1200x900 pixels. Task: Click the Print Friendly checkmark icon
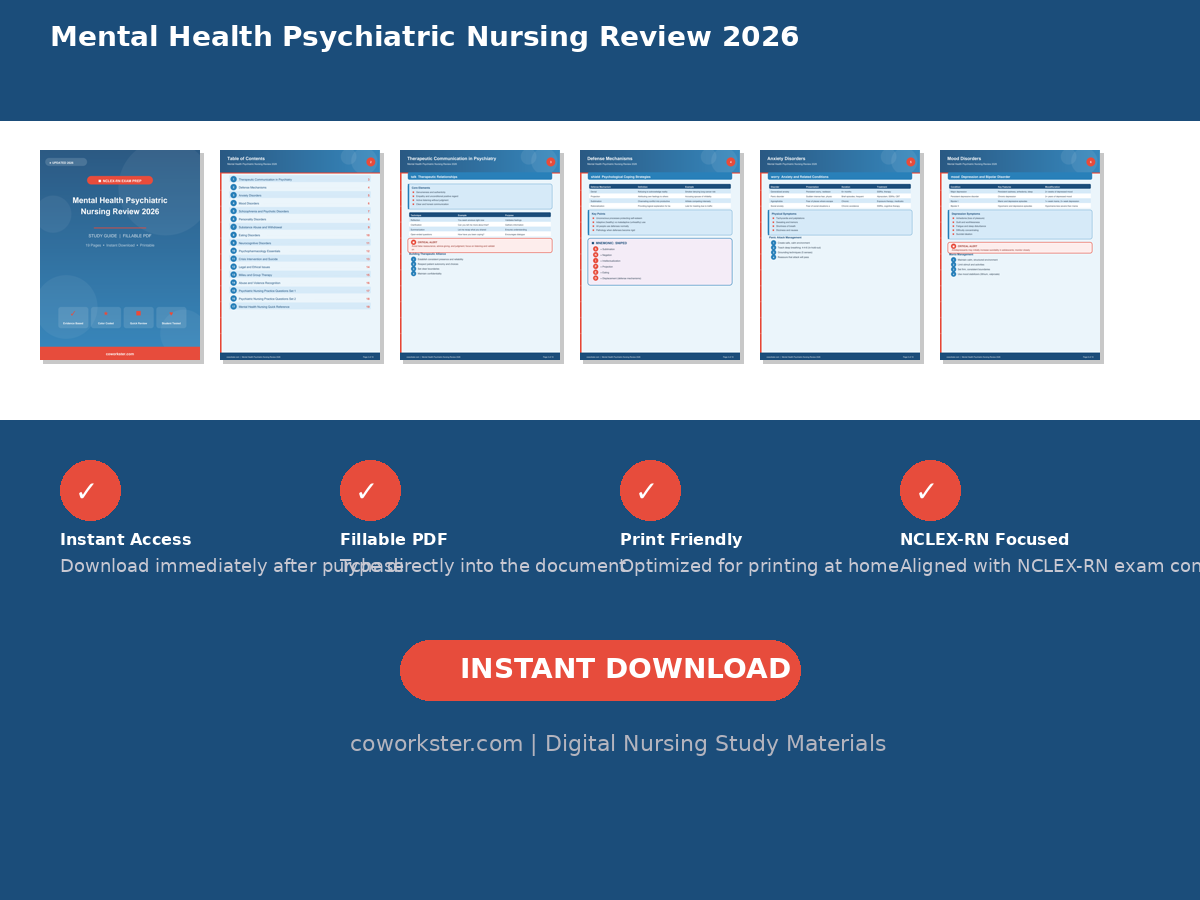650,490
